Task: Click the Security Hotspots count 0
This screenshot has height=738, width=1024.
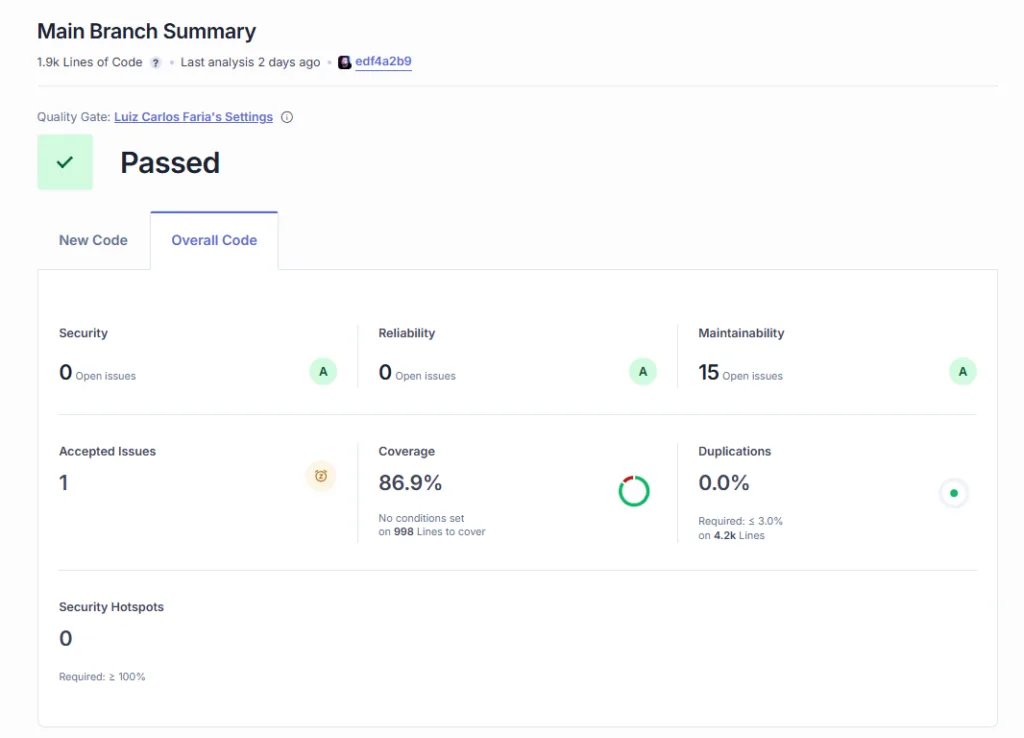Action: pos(66,639)
